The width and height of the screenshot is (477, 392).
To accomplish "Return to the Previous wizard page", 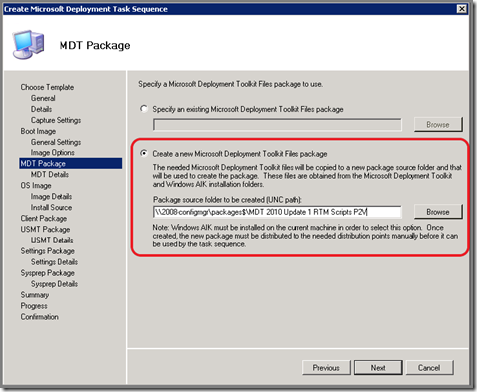I will (326, 368).
